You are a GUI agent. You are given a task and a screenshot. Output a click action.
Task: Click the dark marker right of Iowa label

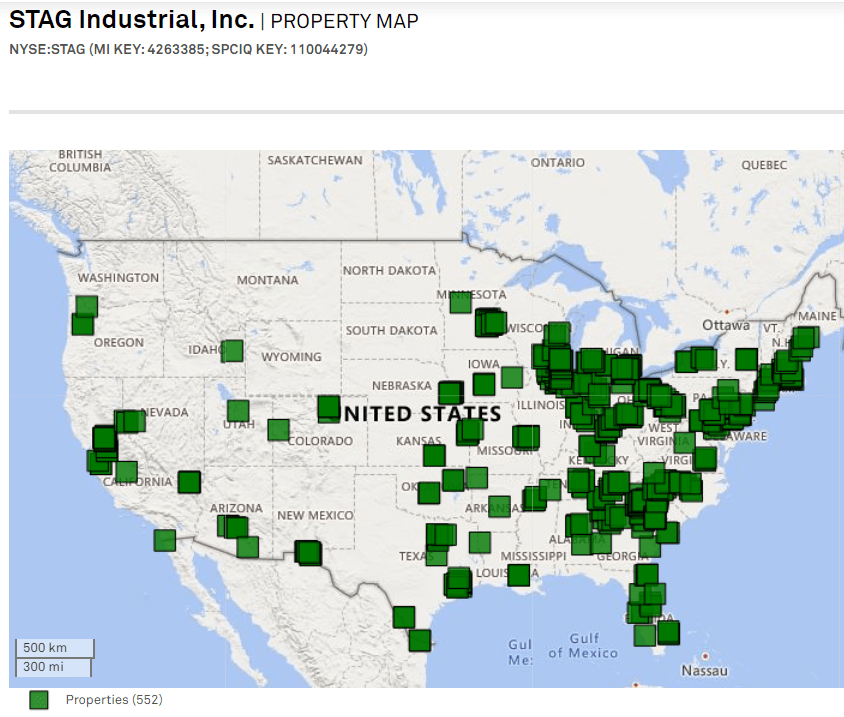[484, 384]
